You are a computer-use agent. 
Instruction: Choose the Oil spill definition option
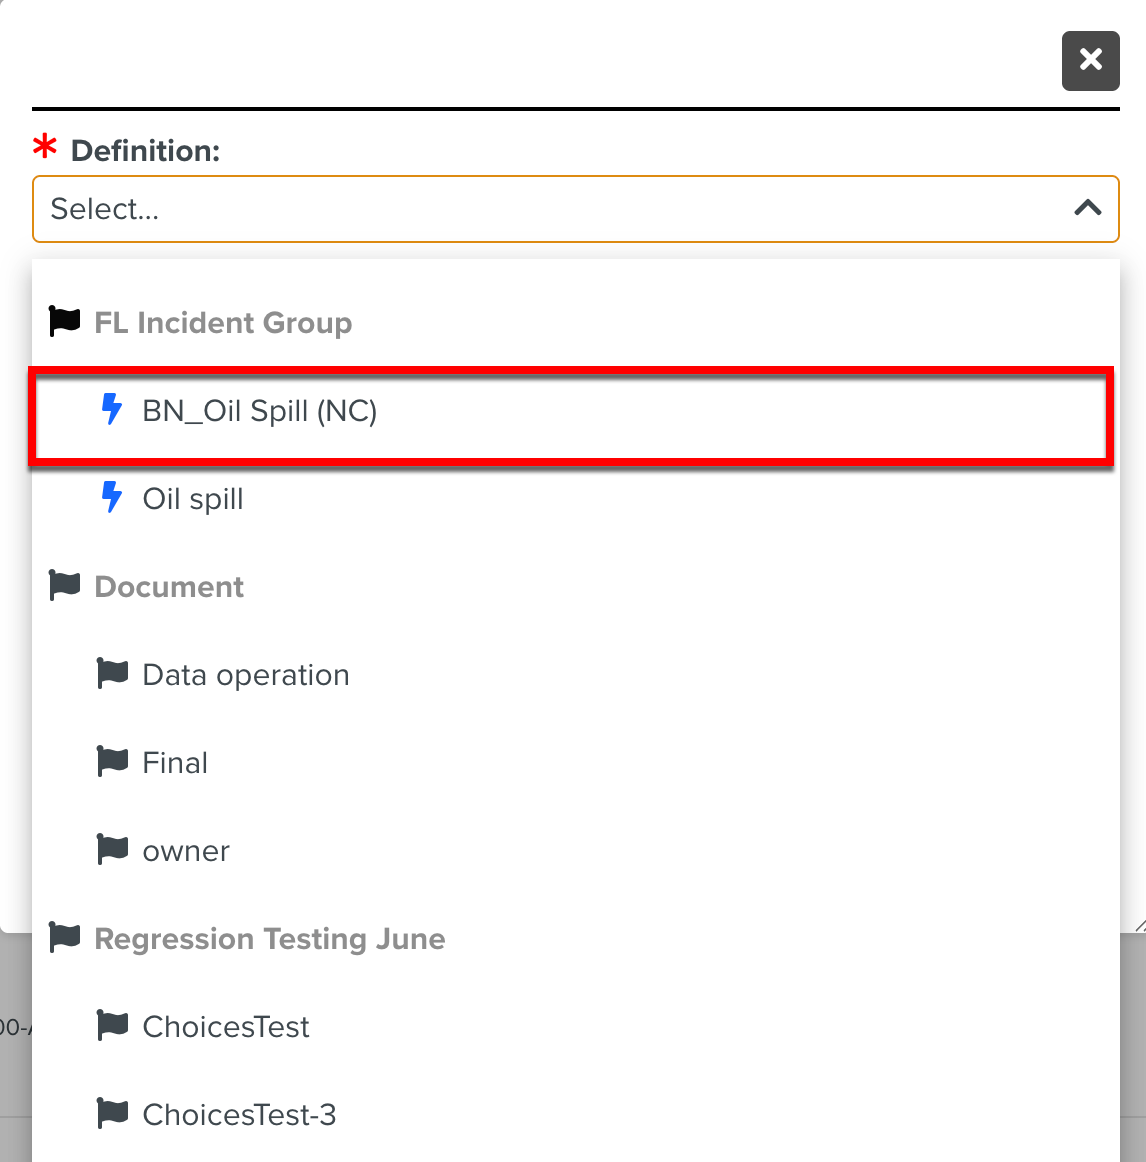193,499
